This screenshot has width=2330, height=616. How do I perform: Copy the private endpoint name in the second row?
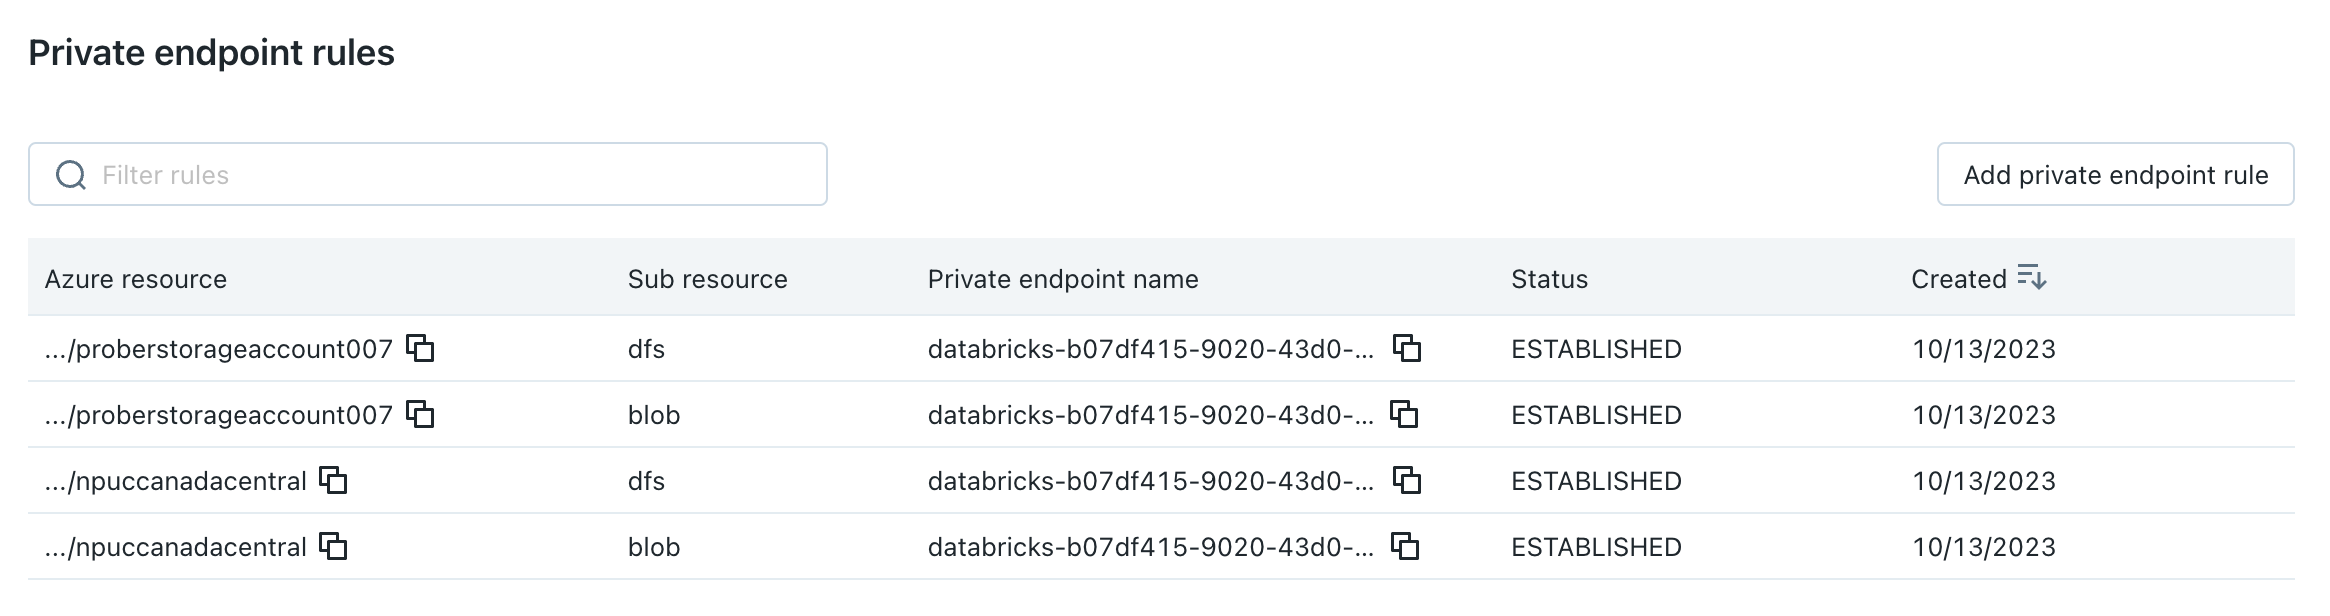point(1409,415)
